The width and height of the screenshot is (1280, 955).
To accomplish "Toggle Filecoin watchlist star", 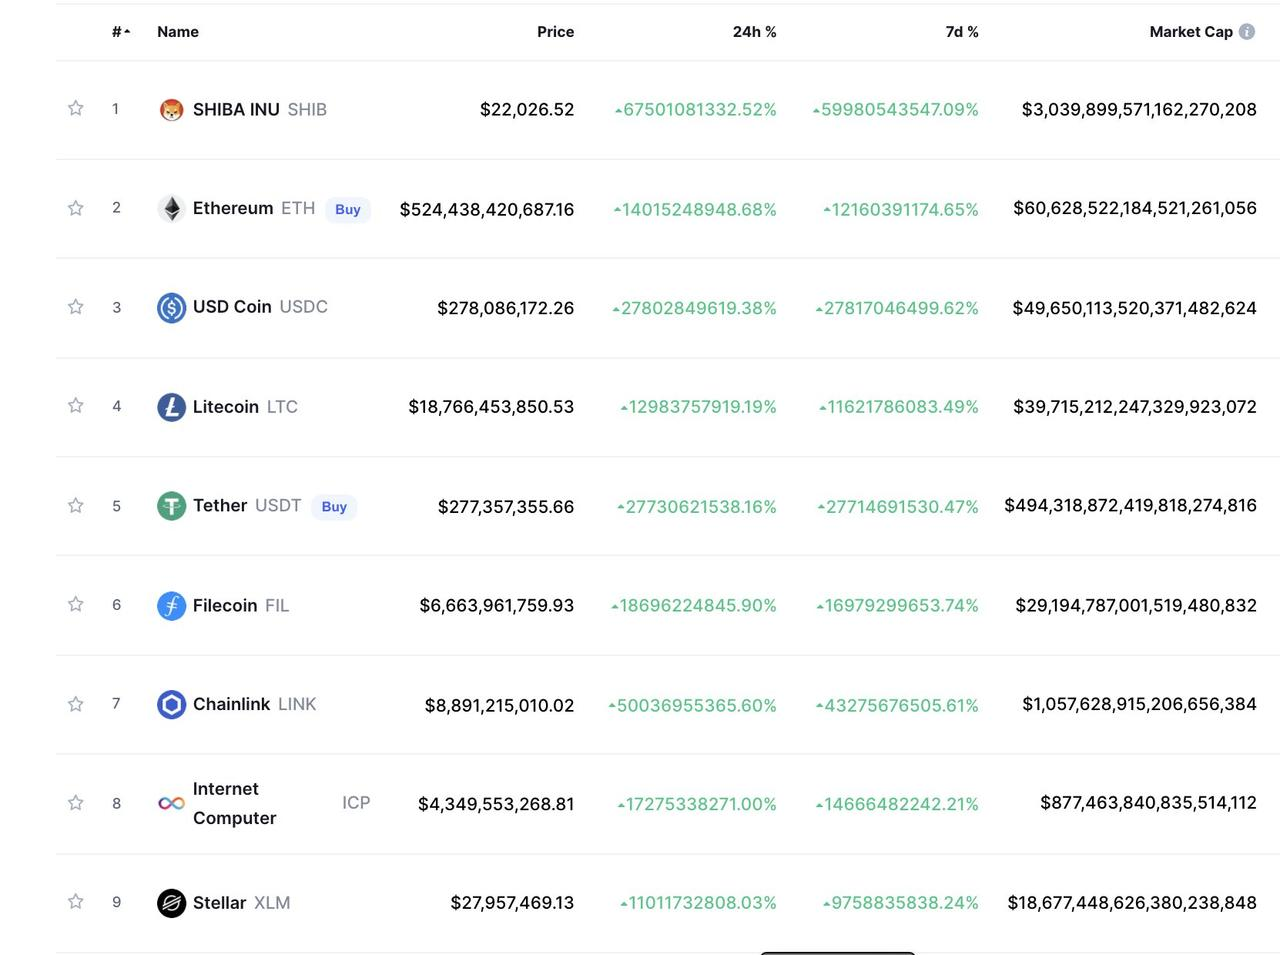I will click(75, 604).
